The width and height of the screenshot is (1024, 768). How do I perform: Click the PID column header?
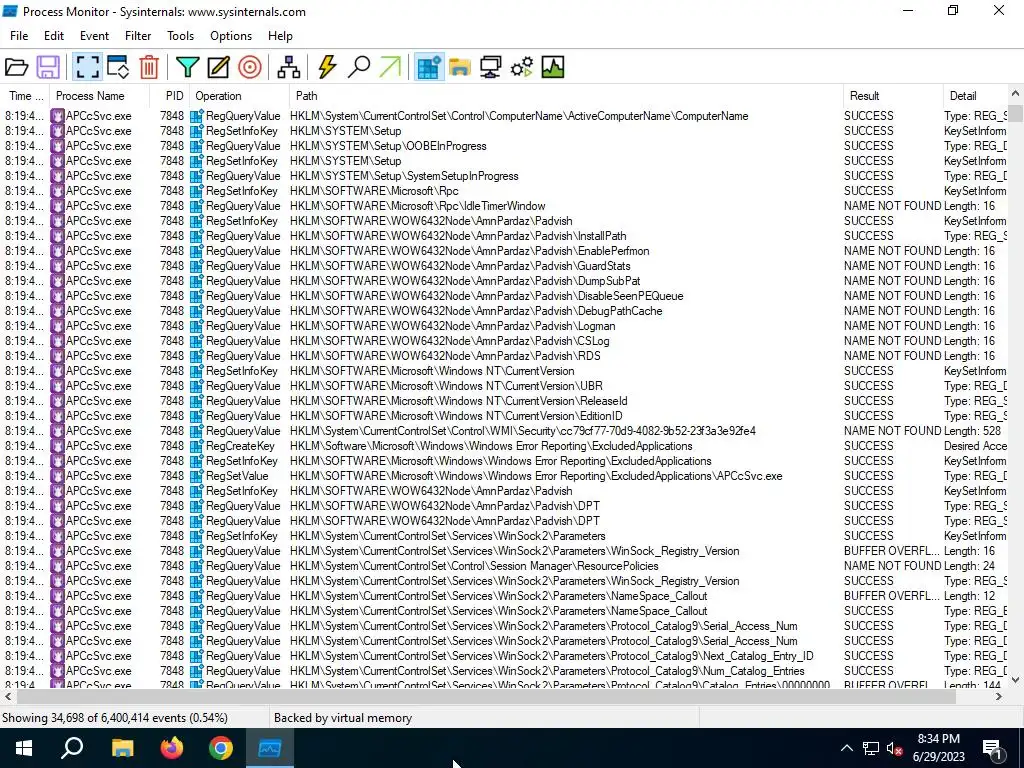[x=170, y=95]
